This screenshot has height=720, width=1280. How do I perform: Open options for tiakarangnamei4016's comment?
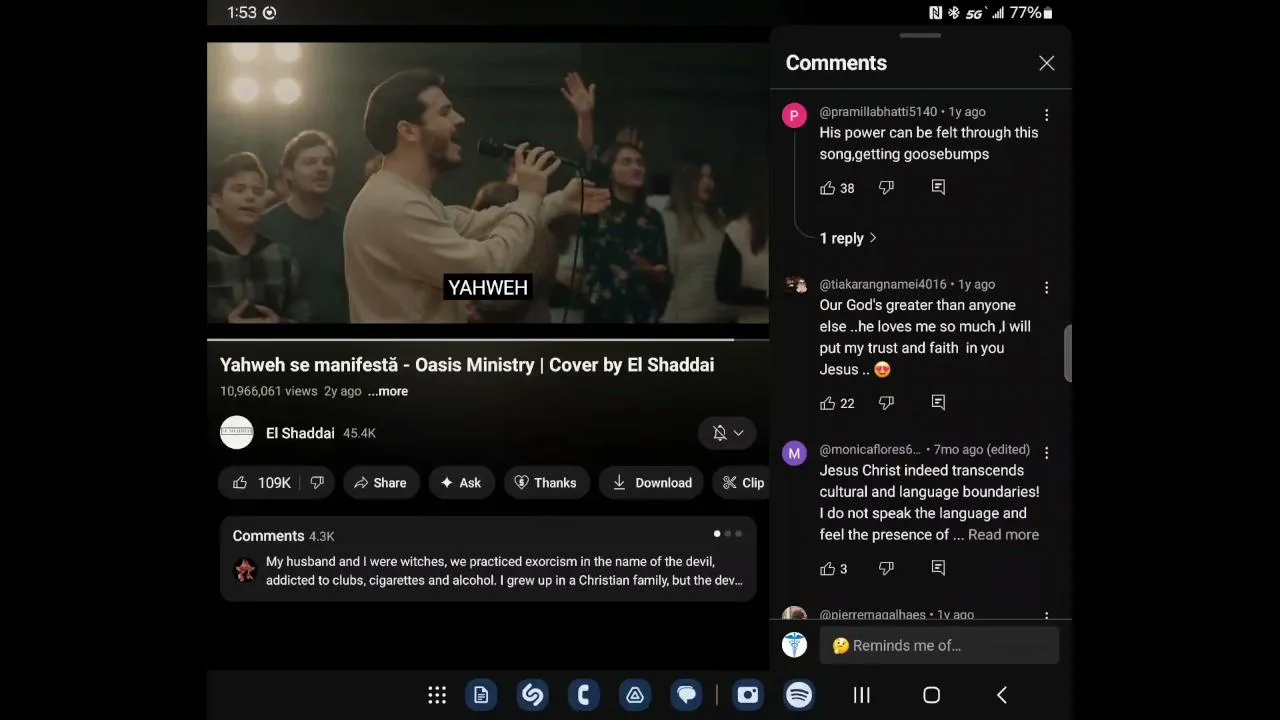[1046, 288]
